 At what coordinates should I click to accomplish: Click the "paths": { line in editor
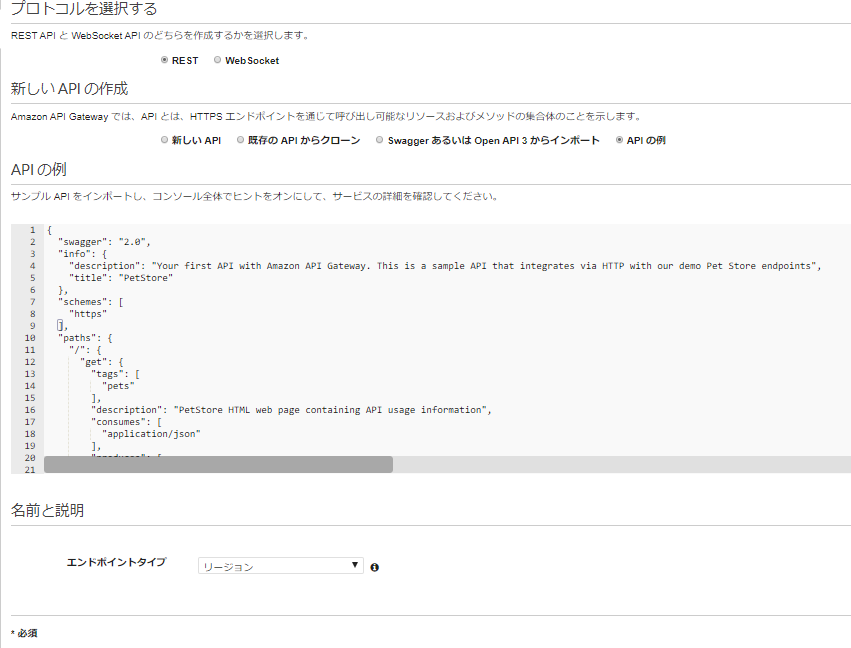[x=85, y=338]
